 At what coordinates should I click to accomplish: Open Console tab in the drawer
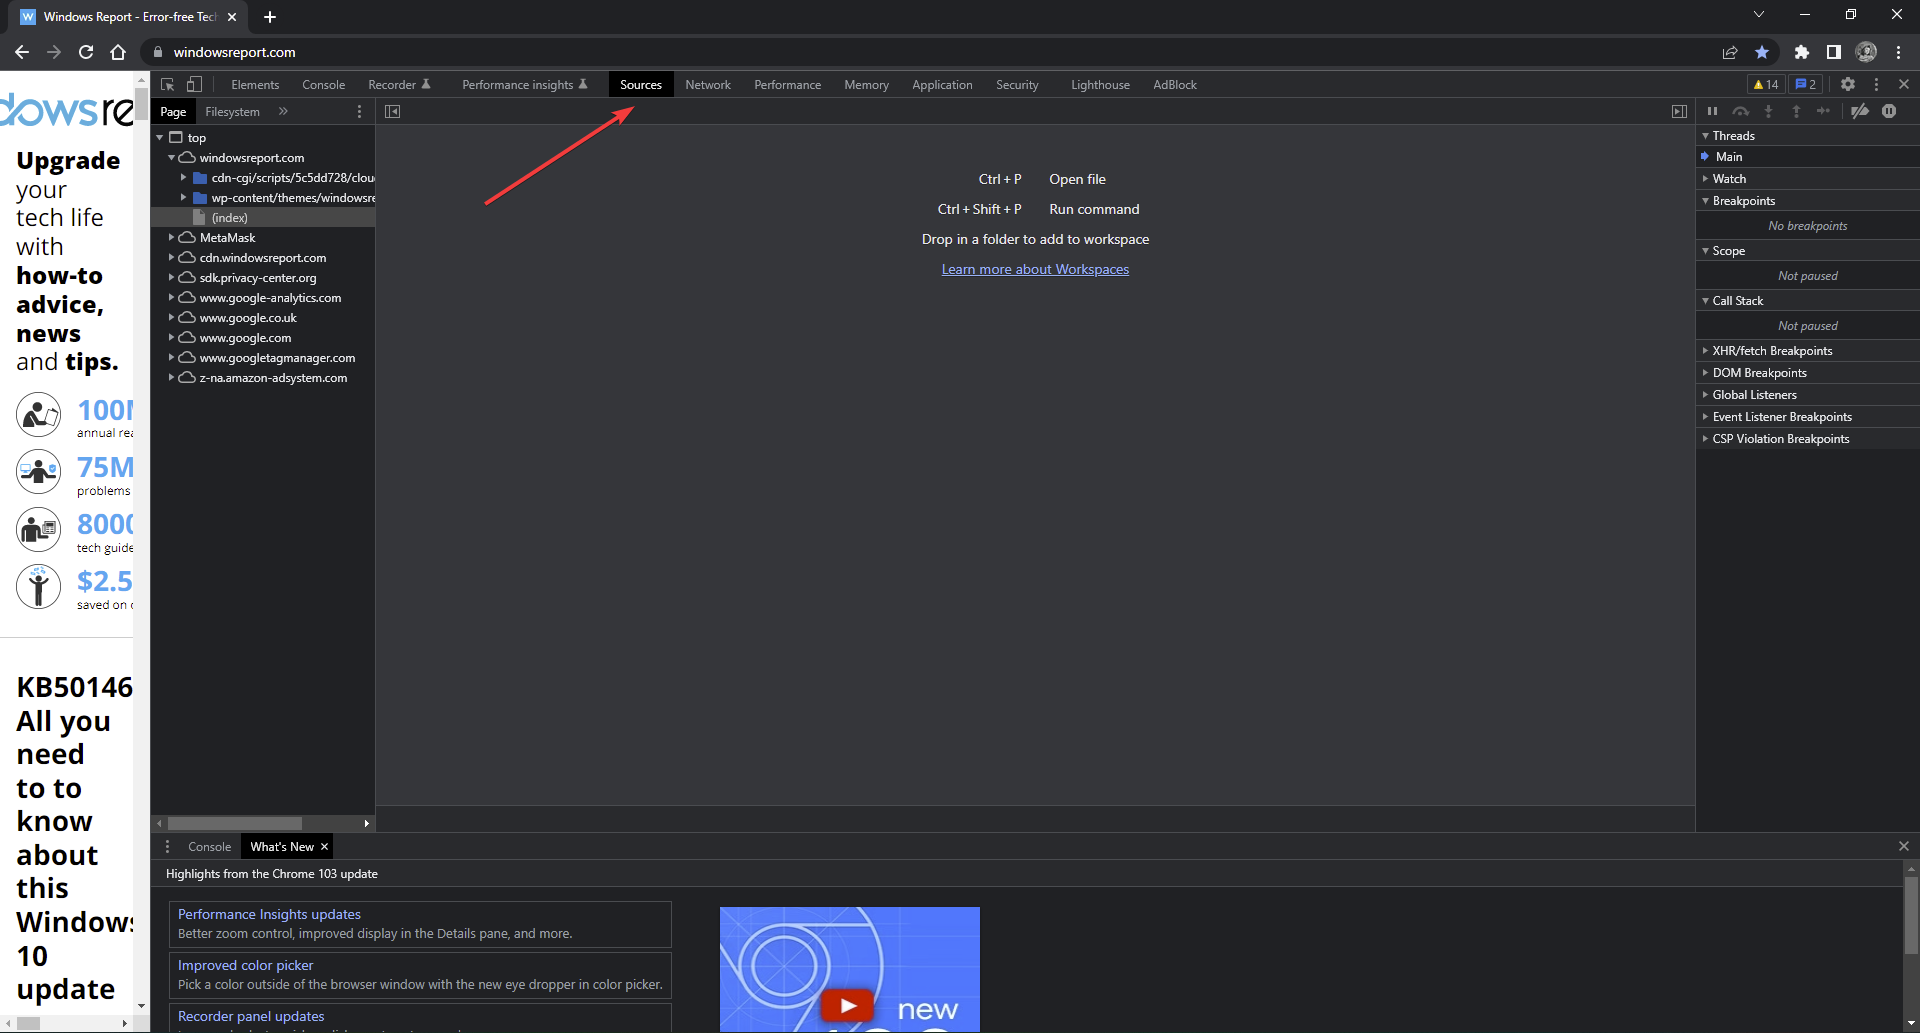(209, 847)
